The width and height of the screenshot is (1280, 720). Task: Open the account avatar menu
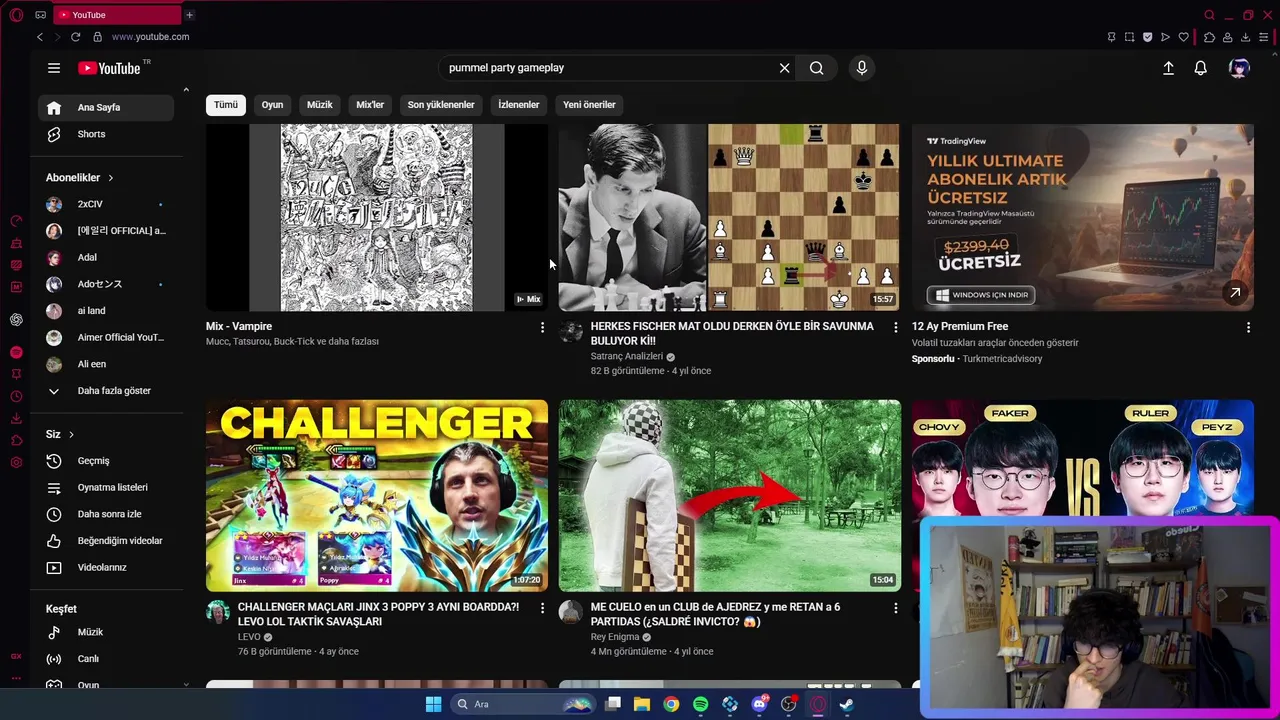pos(1239,68)
